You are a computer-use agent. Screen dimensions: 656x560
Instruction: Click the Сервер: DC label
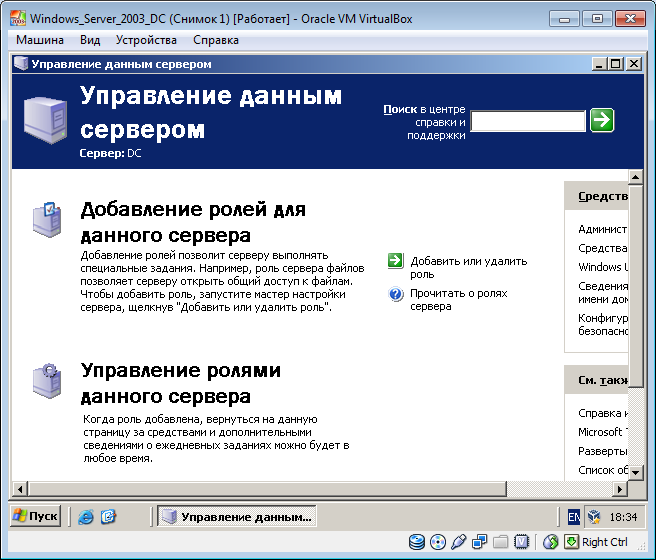point(110,153)
